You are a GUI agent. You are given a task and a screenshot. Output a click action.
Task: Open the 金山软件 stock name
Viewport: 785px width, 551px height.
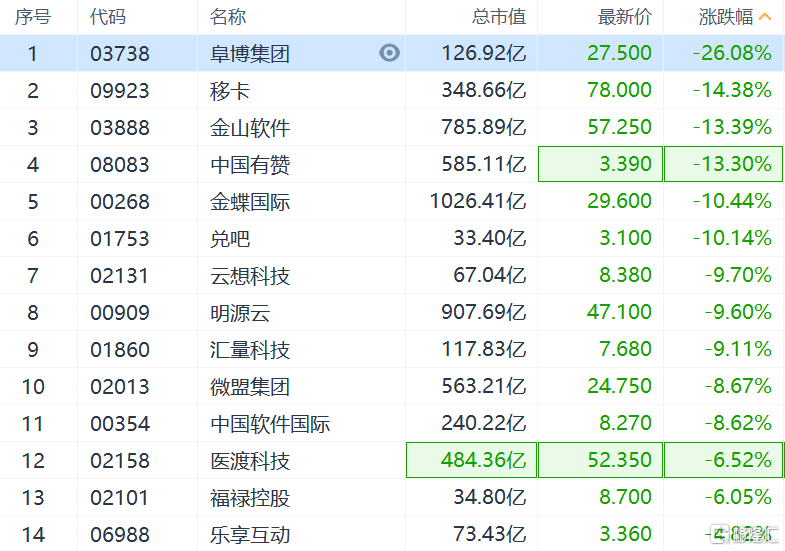pyautogui.click(x=250, y=128)
